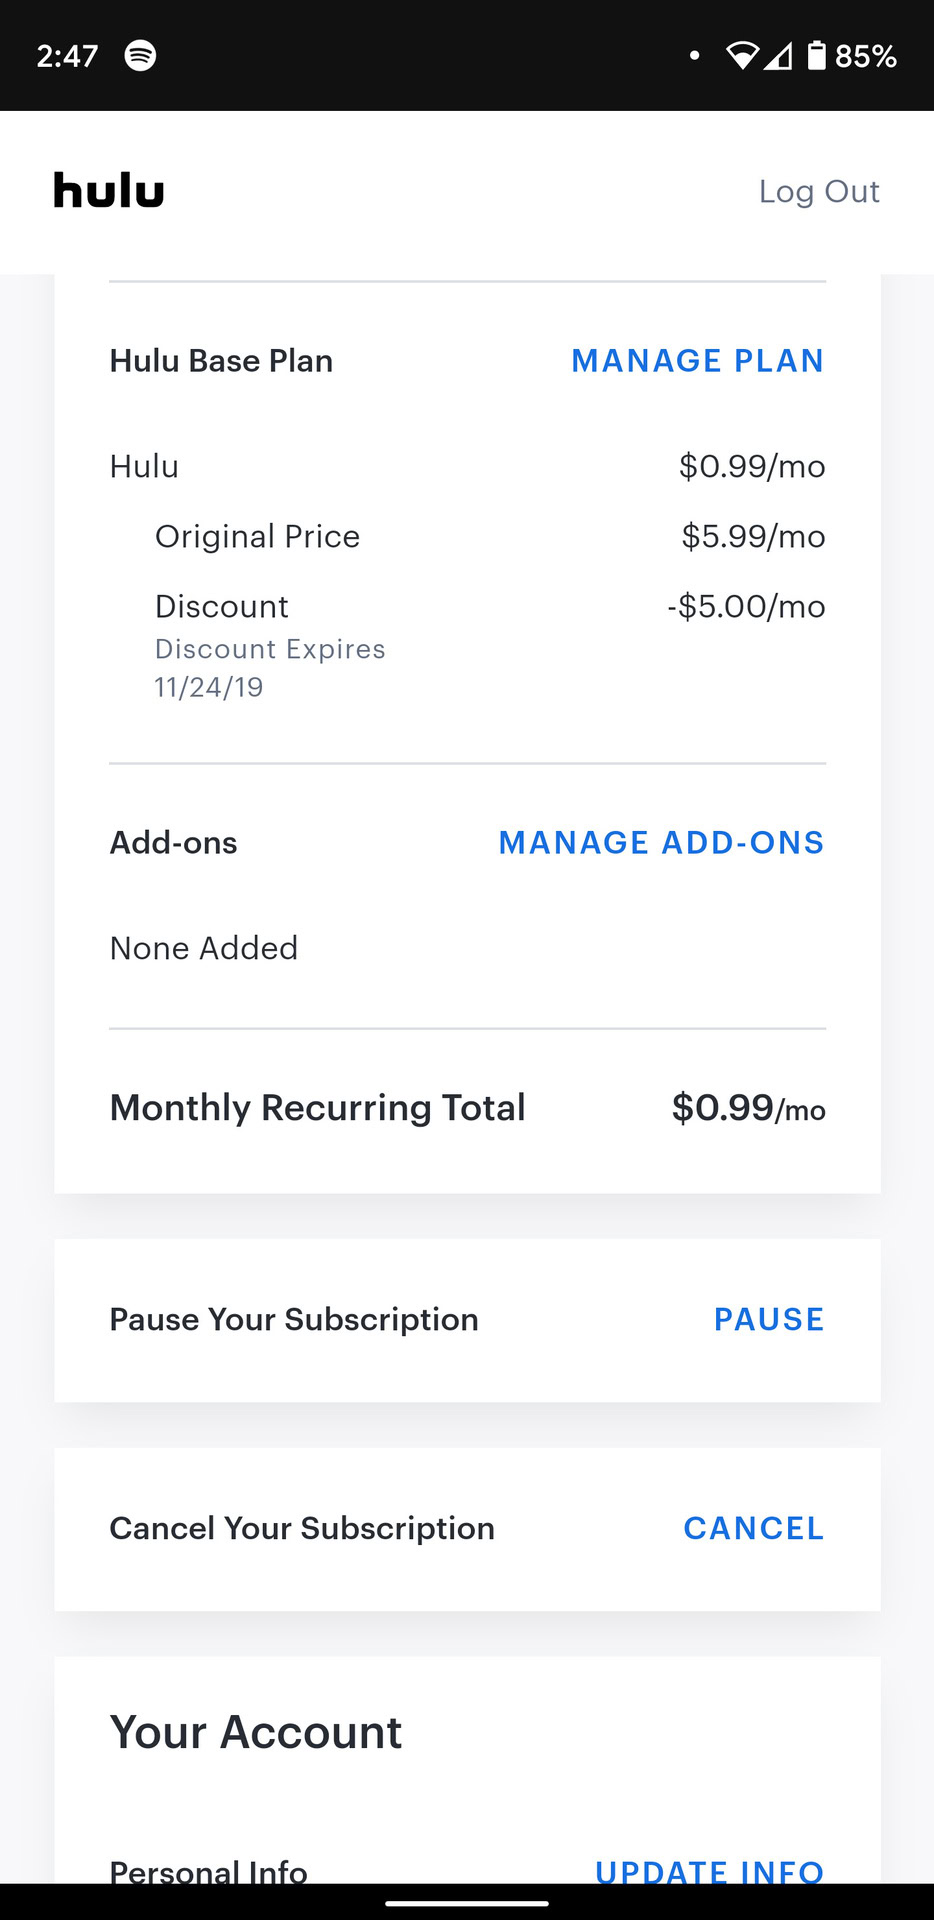Tap the Hulu logo
This screenshot has height=1920, width=934.
click(x=109, y=191)
